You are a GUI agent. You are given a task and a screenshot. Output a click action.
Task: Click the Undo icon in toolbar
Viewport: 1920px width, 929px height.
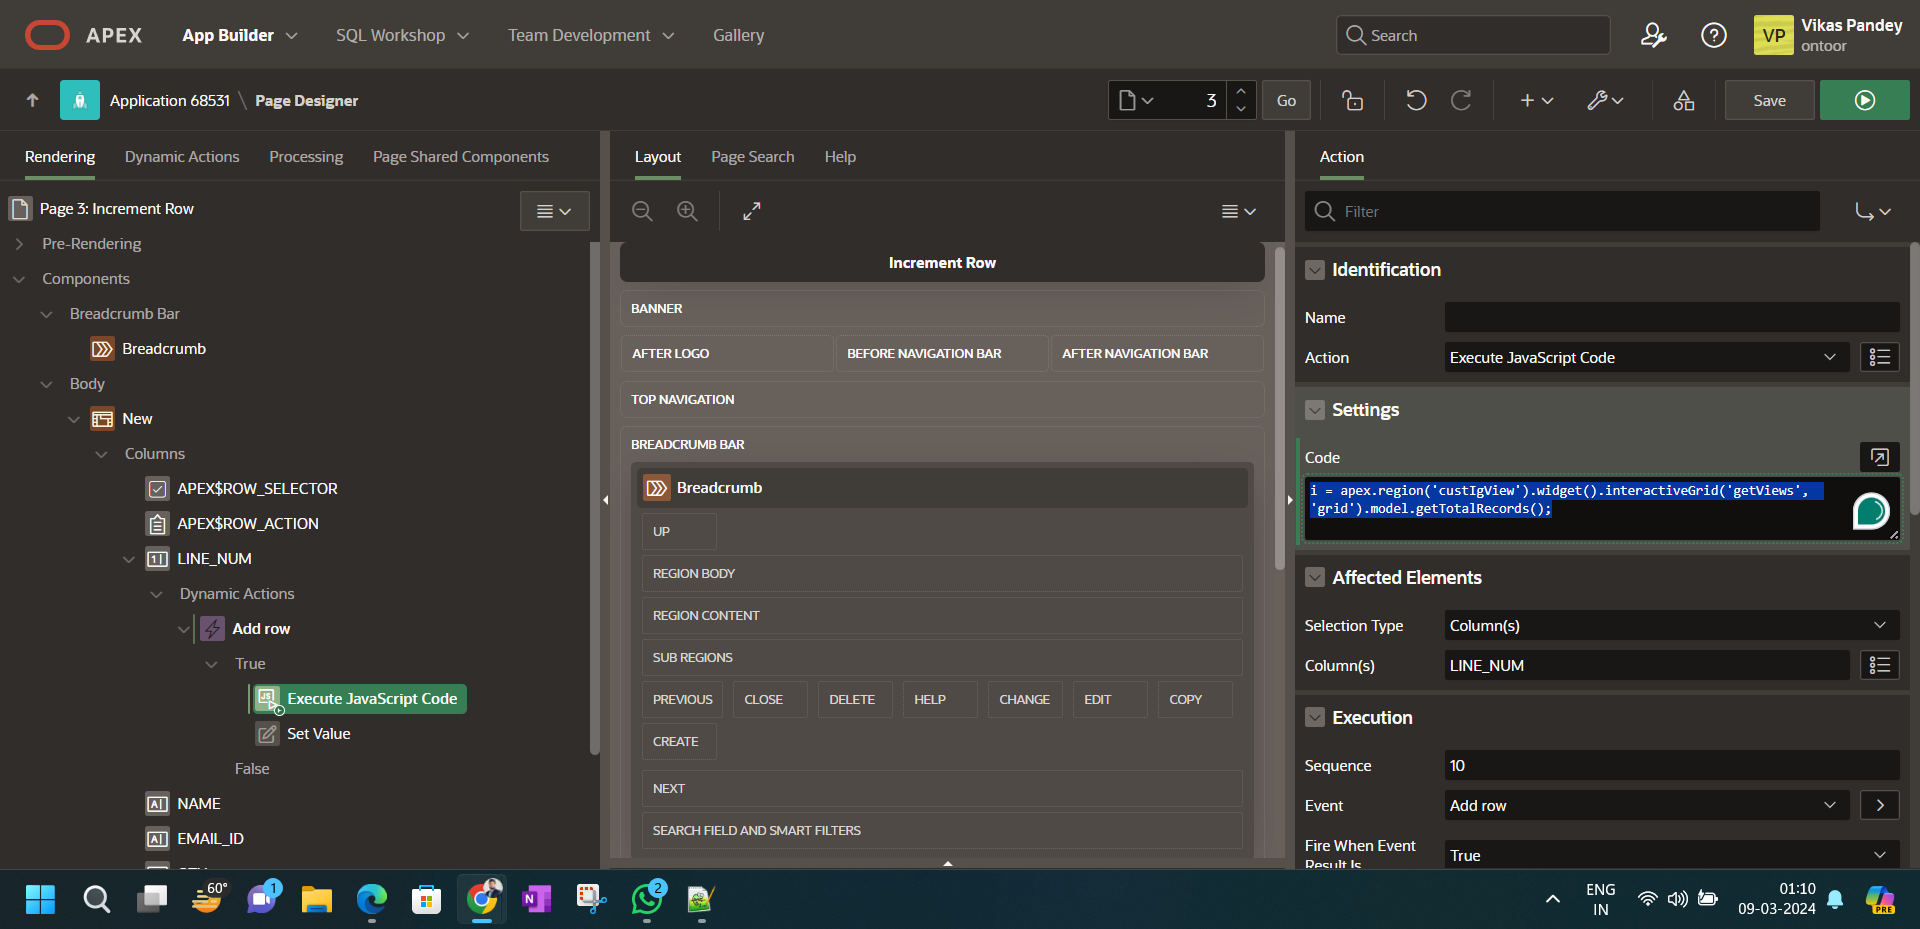click(x=1416, y=100)
